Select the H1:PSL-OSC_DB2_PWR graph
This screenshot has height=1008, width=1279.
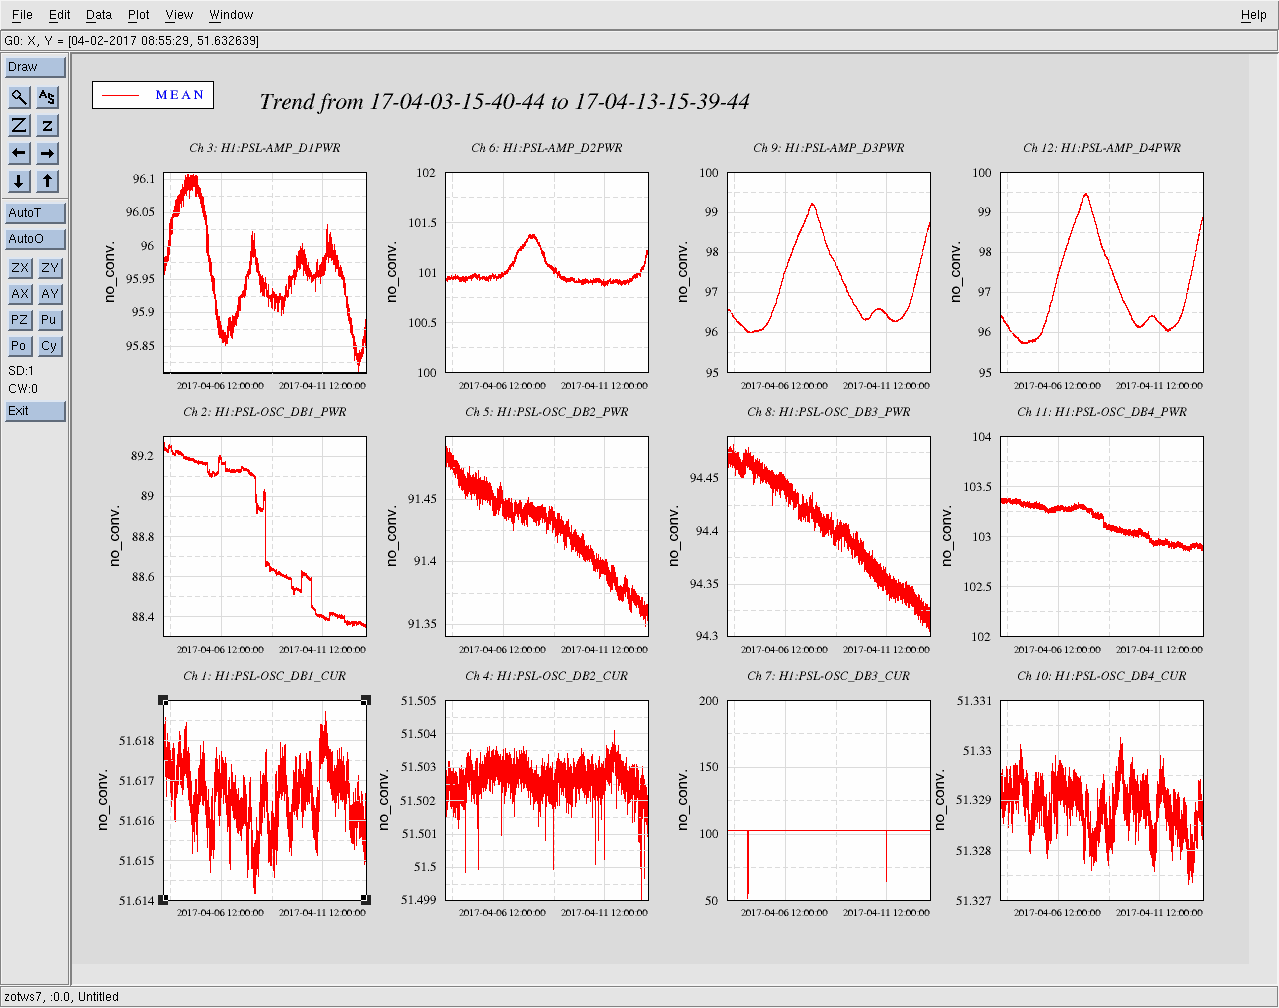(x=547, y=537)
